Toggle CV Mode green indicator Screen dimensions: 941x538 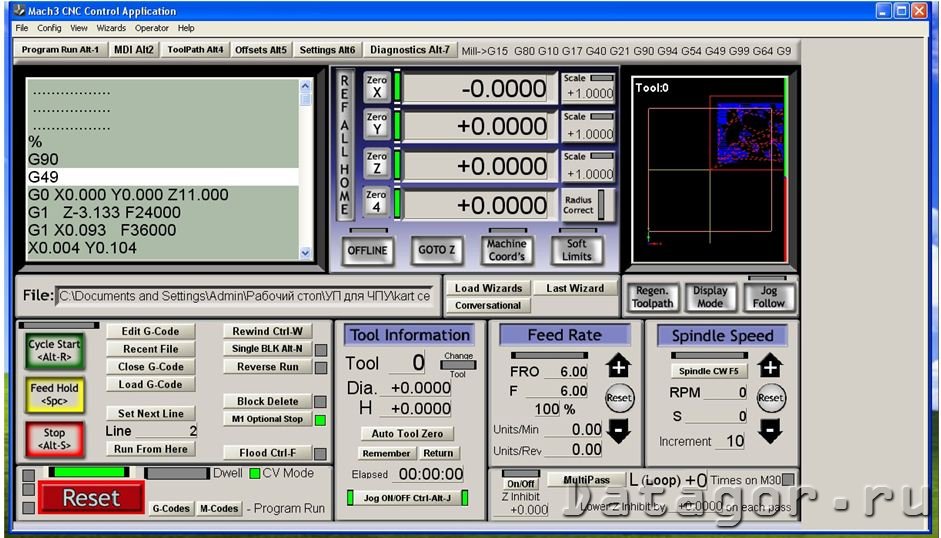254,473
